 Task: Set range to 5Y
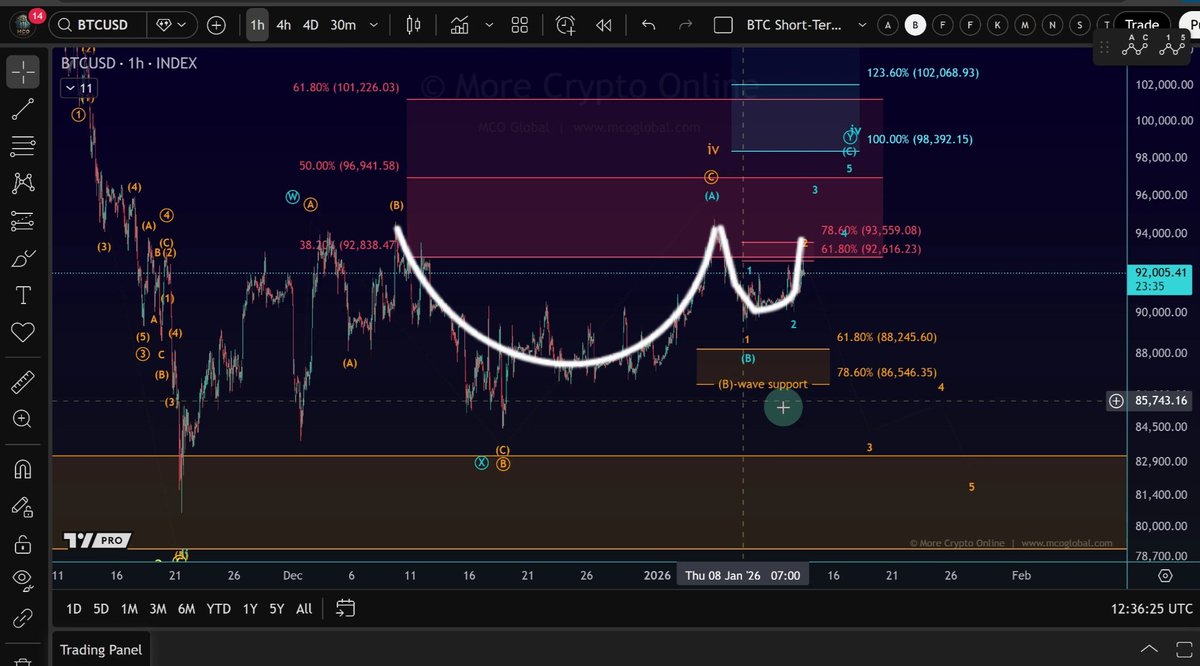[x=277, y=608]
